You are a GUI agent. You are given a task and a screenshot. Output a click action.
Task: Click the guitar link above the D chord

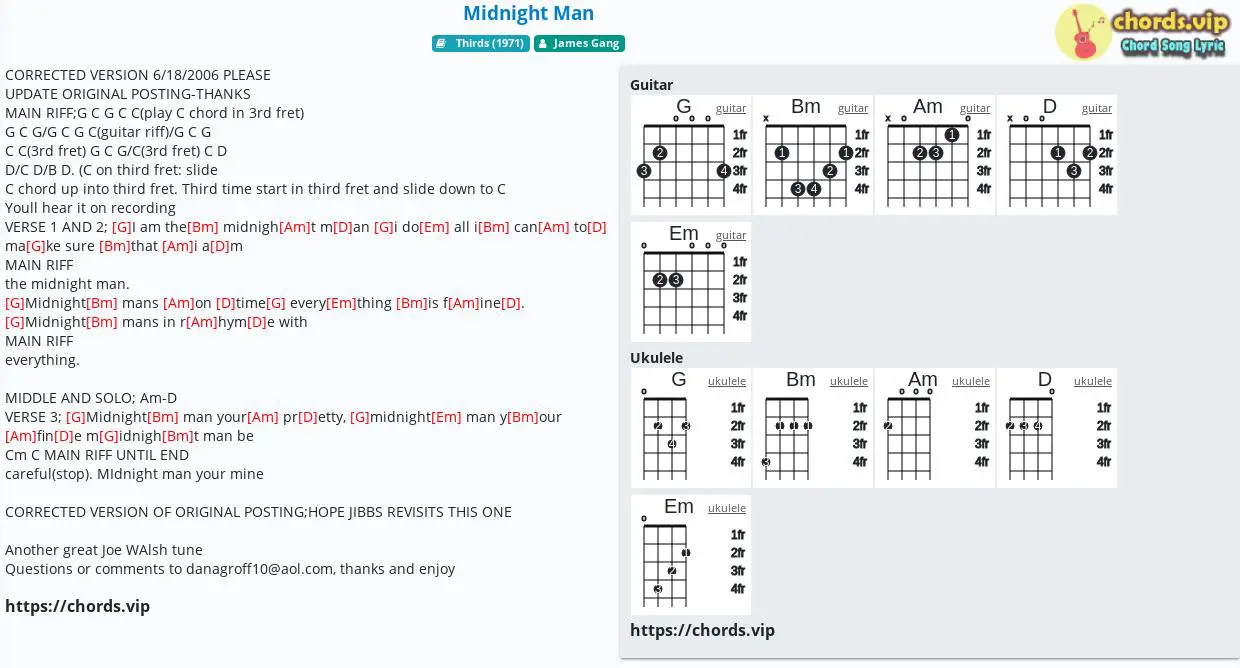click(1097, 108)
